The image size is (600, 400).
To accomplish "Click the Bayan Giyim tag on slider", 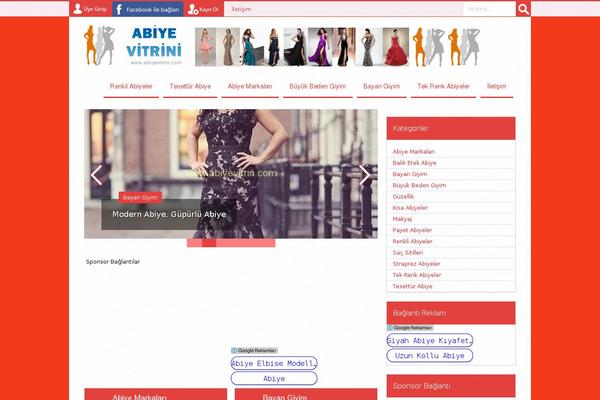I will pos(140,198).
